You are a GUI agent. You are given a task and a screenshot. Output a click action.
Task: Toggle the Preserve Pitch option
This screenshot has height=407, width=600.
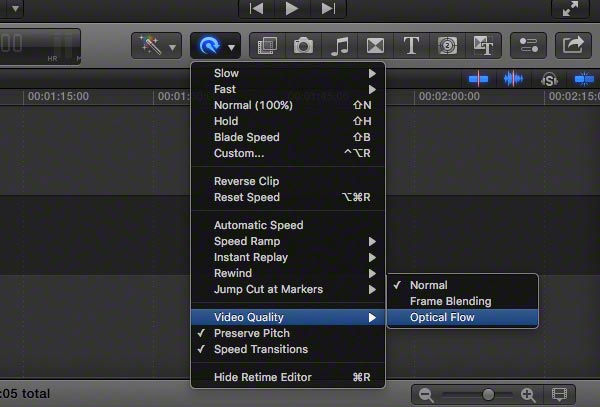click(x=288, y=333)
